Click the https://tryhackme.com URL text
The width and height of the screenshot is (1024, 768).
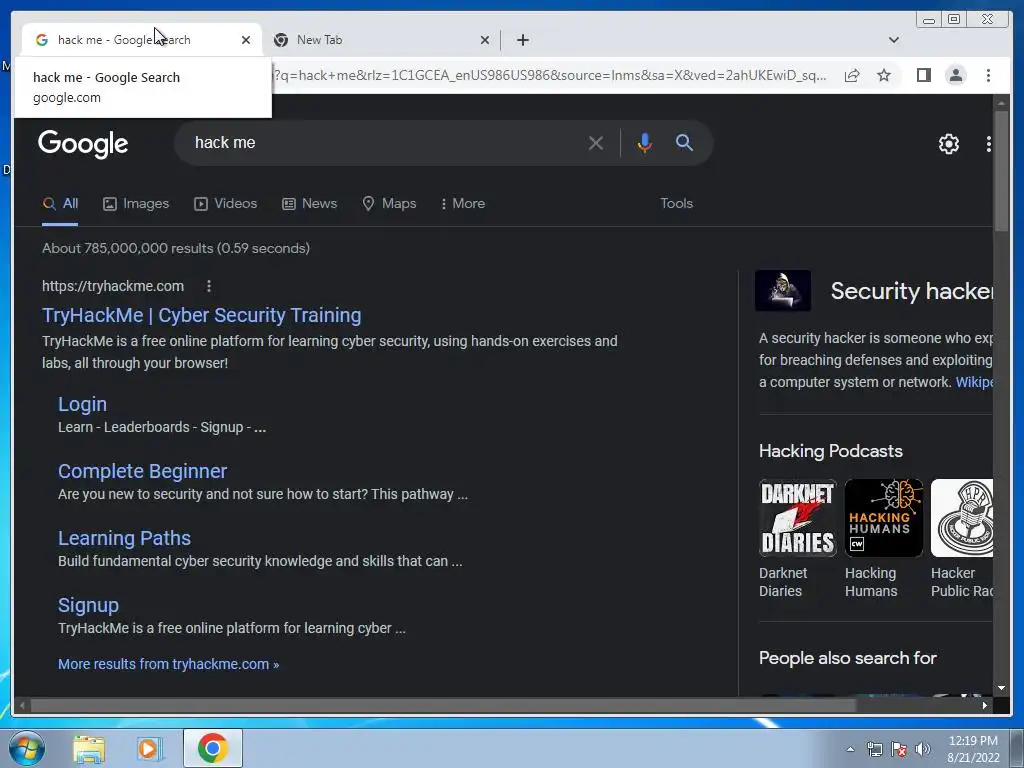point(113,286)
